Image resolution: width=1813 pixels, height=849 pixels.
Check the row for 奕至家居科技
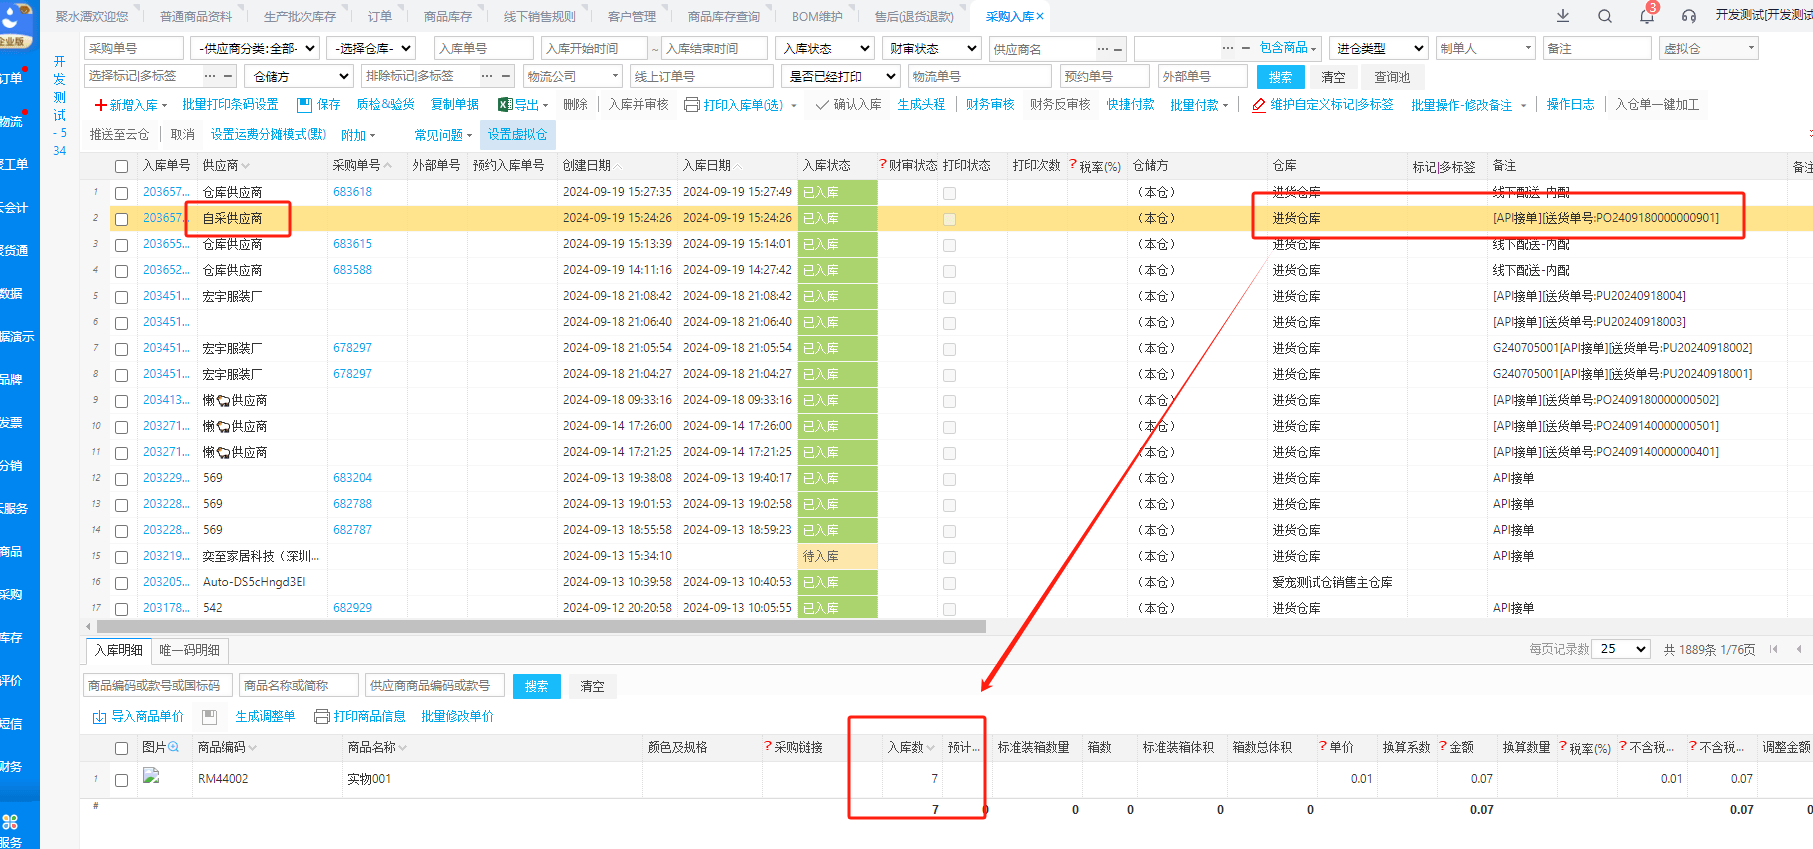pos(121,557)
